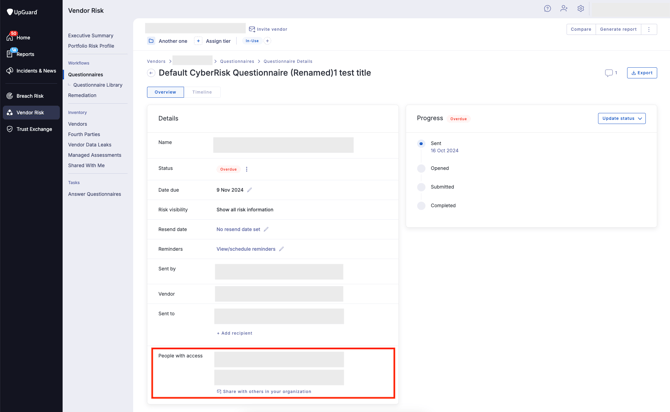Screen dimensions: 670x412
Task: Open Home from the sidebar
Action: pyautogui.click(x=22, y=37)
